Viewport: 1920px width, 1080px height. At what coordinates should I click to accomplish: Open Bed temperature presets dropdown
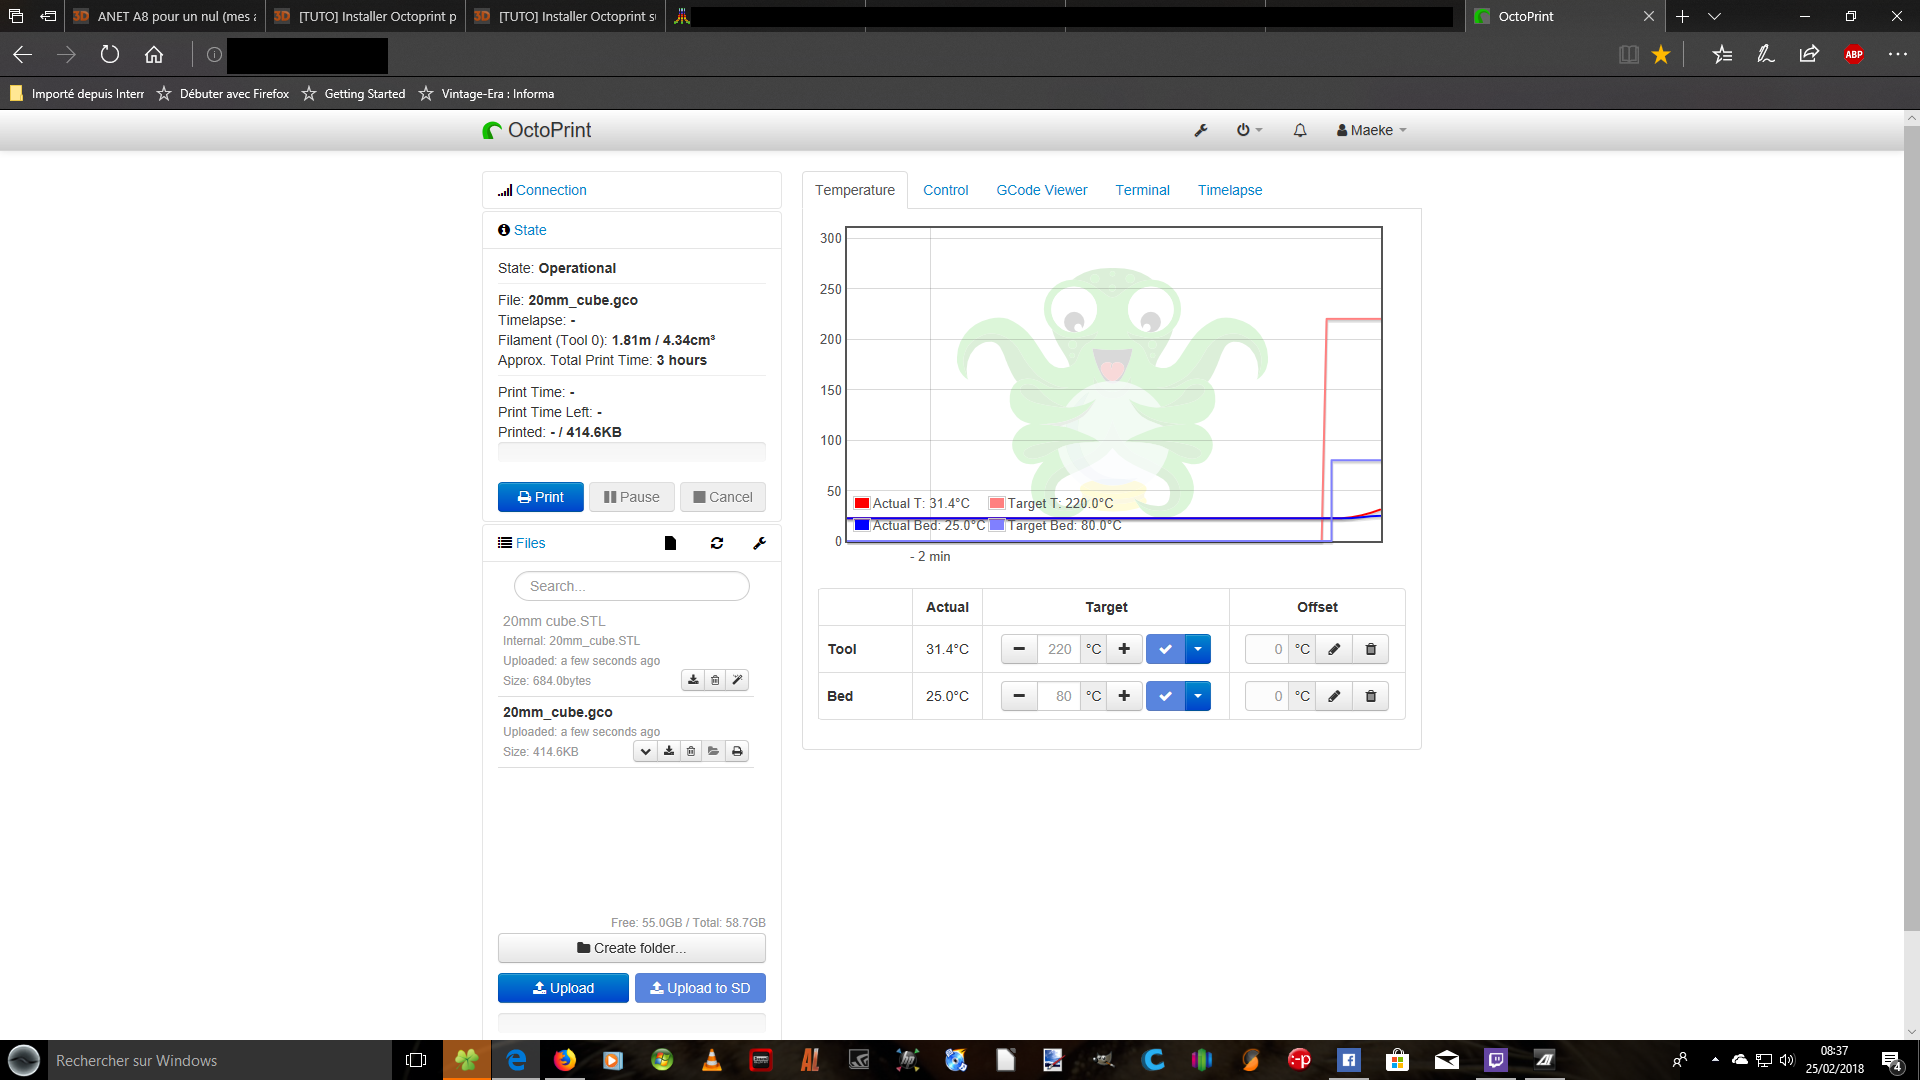[x=1198, y=696]
